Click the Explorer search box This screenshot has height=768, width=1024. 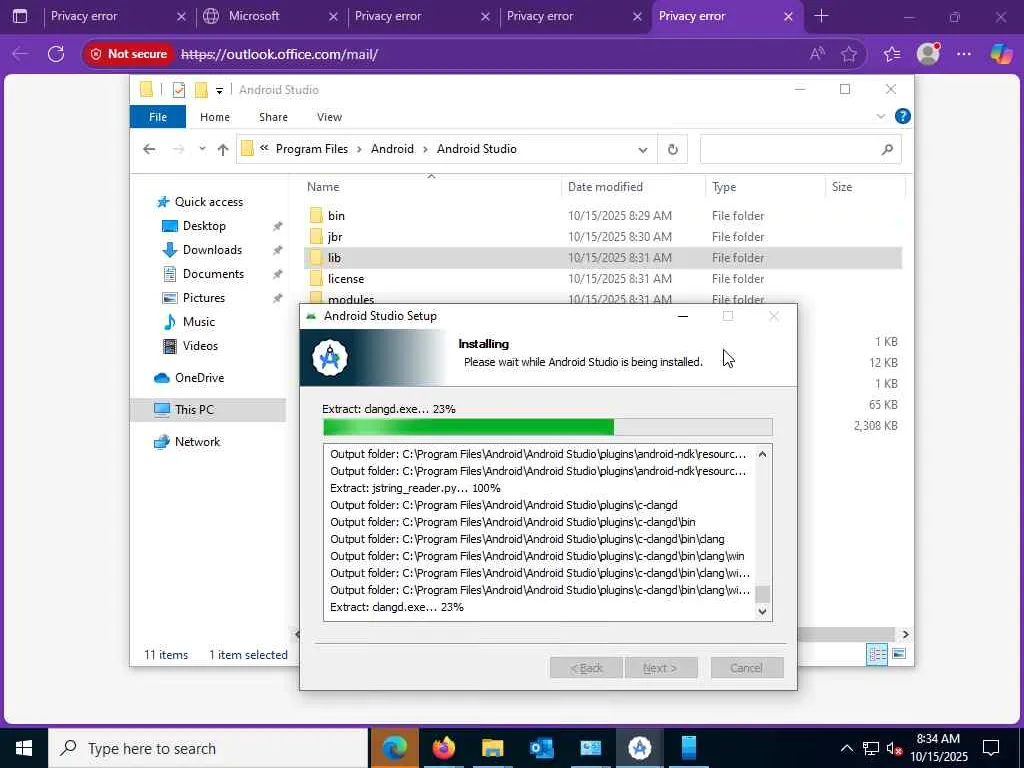pos(801,150)
